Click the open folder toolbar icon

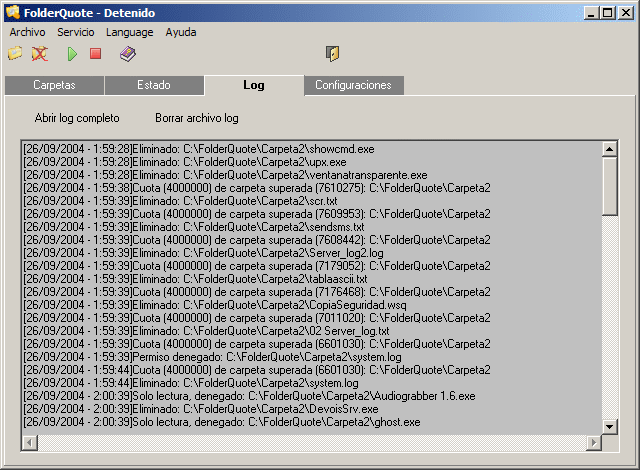point(15,53)
